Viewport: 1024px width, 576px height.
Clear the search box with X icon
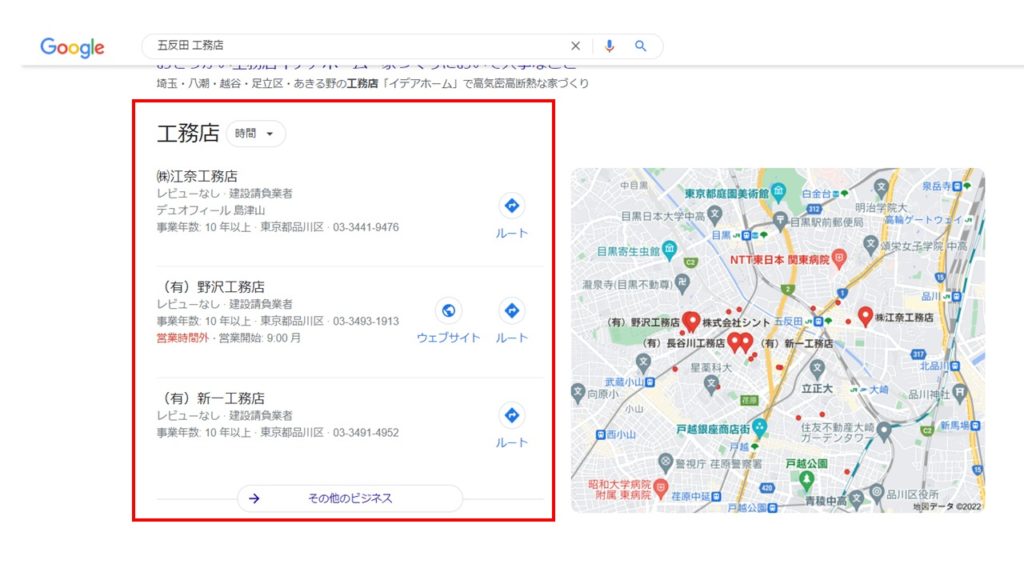coord(575,46)
